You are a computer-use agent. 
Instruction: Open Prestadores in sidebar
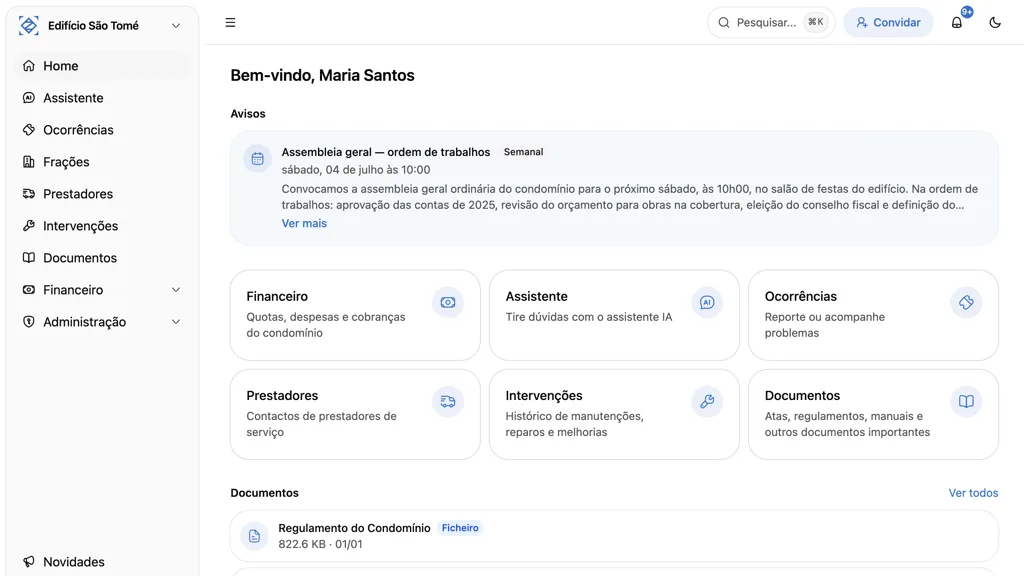[103, 194]
